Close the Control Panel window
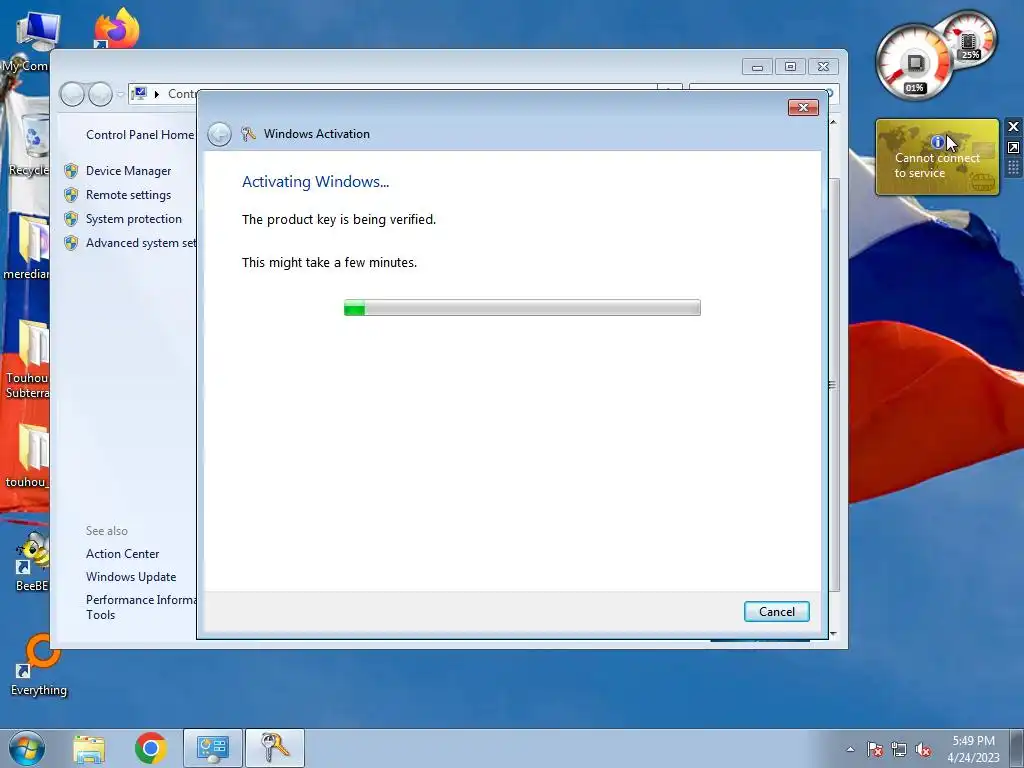1024x768 pixels. tap(824, 67)
